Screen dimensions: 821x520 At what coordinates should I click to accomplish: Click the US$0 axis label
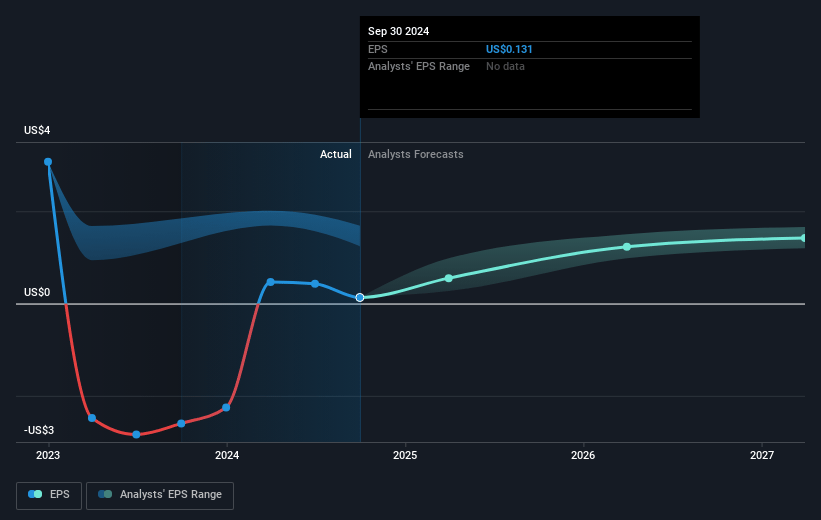[37, 292]
